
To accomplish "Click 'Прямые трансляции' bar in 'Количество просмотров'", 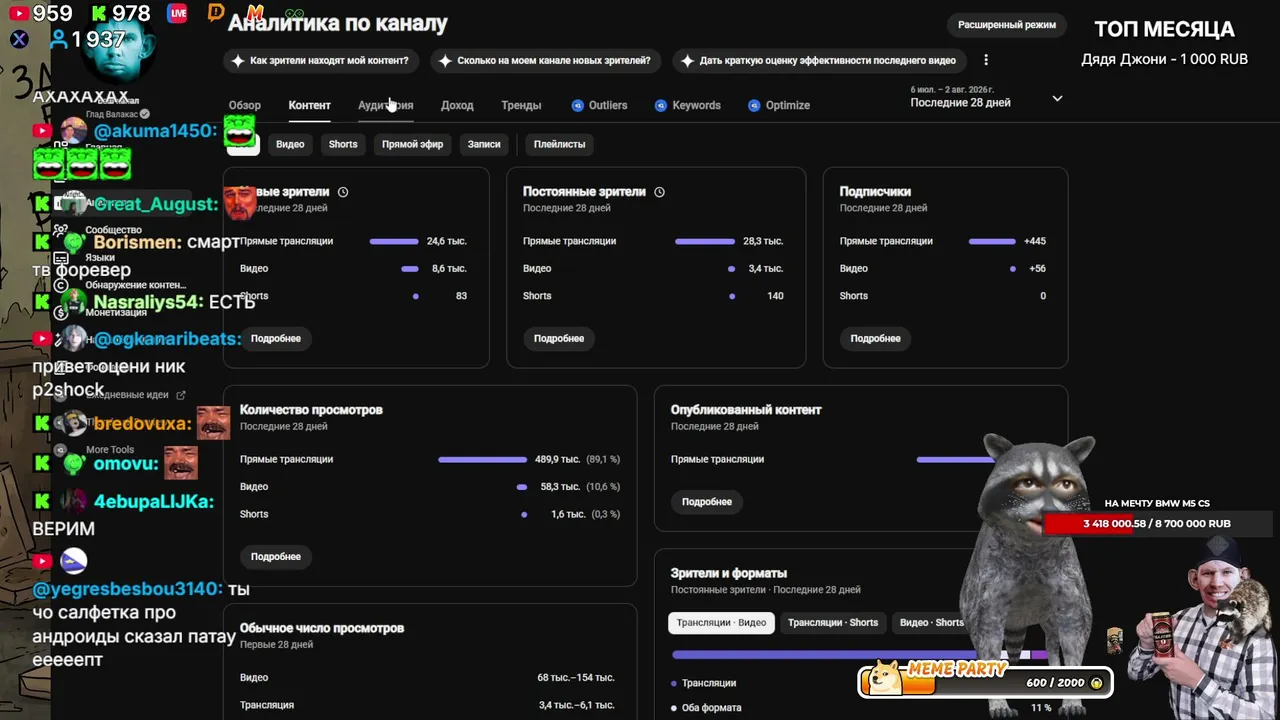I will [482, 460].
